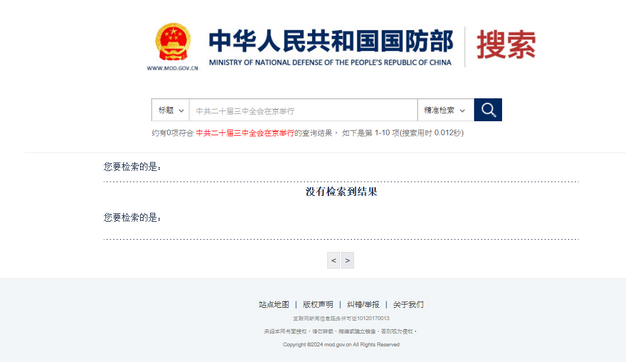626x362 pixels.
Task: Click the national emblem logo
Action: tap(173, 42)
